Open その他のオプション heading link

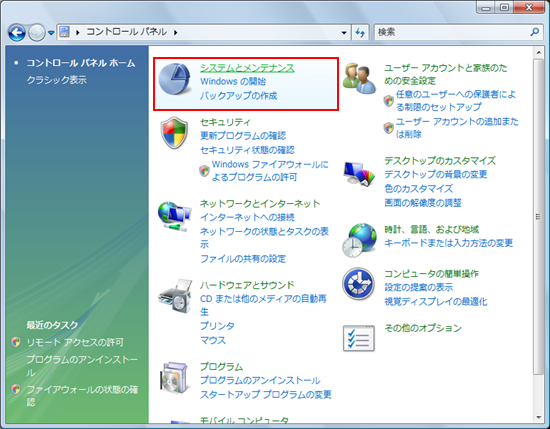click(423, 328)
